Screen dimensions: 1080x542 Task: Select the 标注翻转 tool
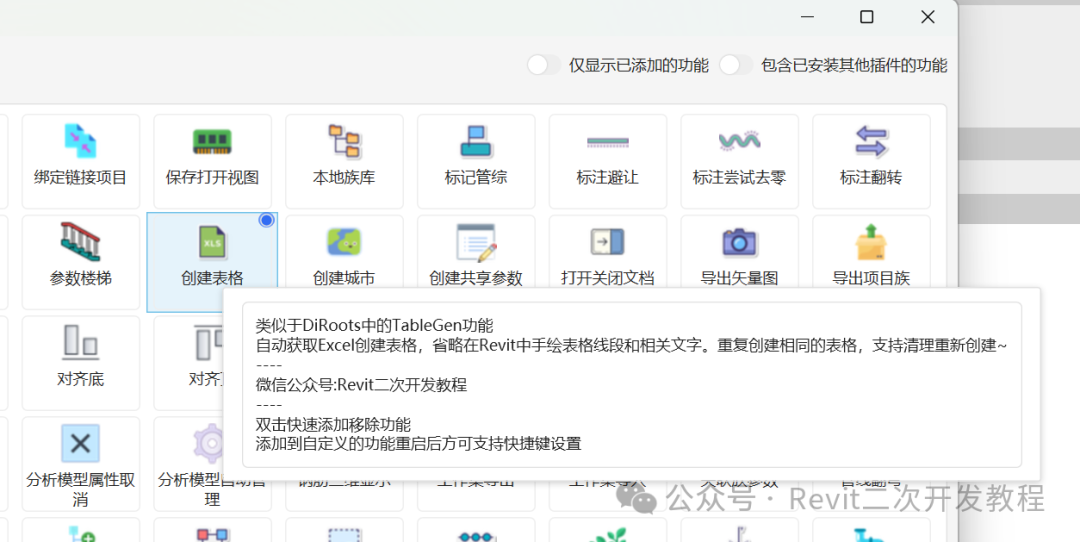pos(871,162)
